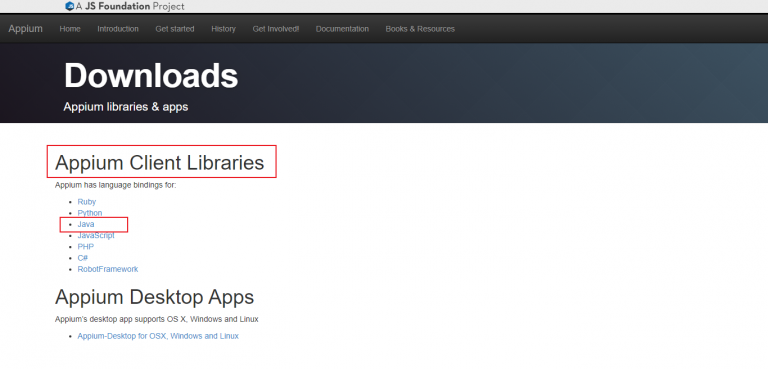Click 'Appium has language bindings for:' text

click(x=116, y=185)
